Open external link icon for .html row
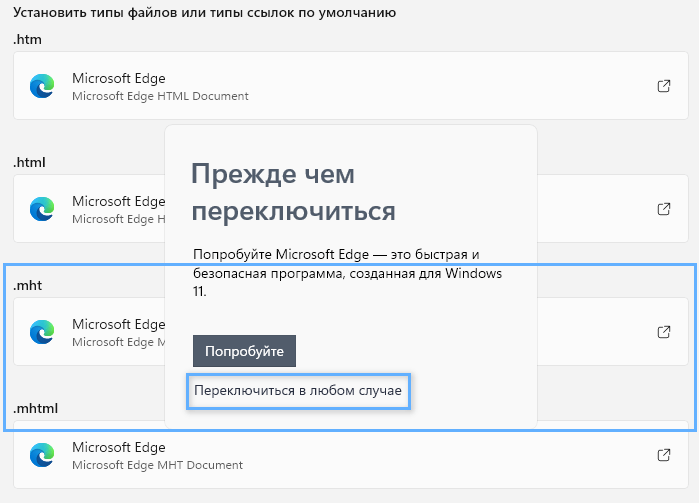This screenshot has width=699, height=503. pos(664,209)
